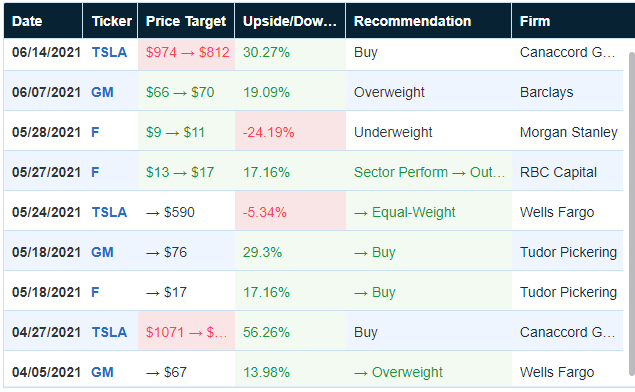The height and width of the screenshot is (392, 635).
Task: Open GM ticker link dated 04/05/2021
Action: point(102,372)
